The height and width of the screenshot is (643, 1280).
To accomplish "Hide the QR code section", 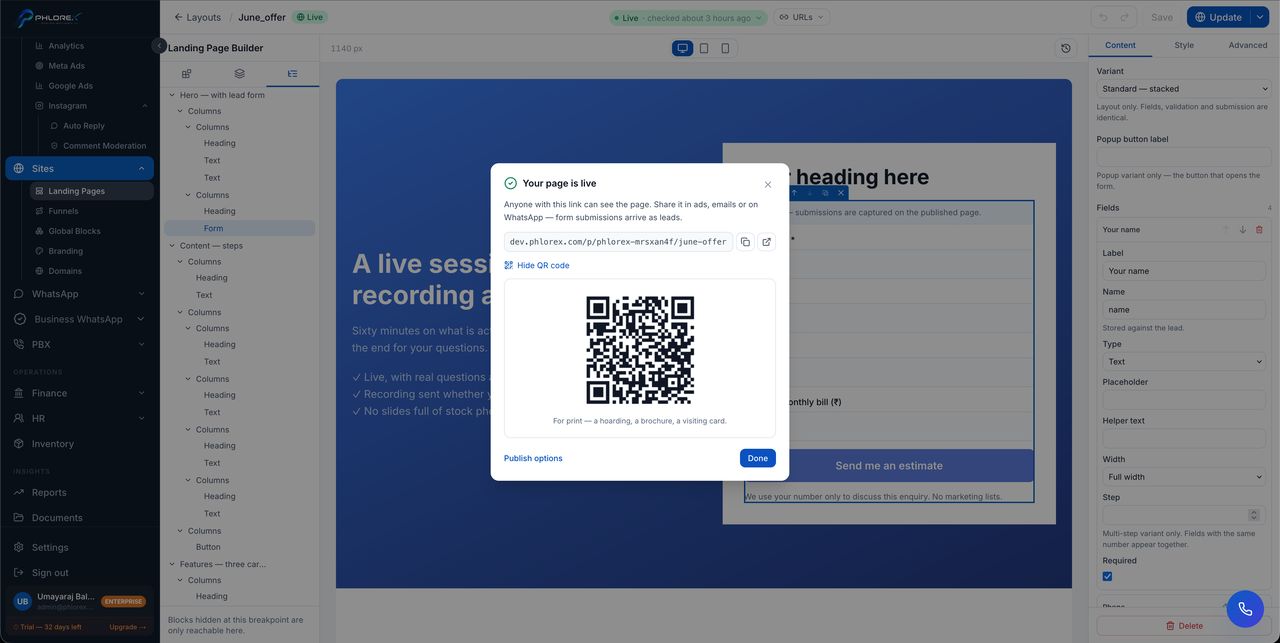I will click(537, 265).
